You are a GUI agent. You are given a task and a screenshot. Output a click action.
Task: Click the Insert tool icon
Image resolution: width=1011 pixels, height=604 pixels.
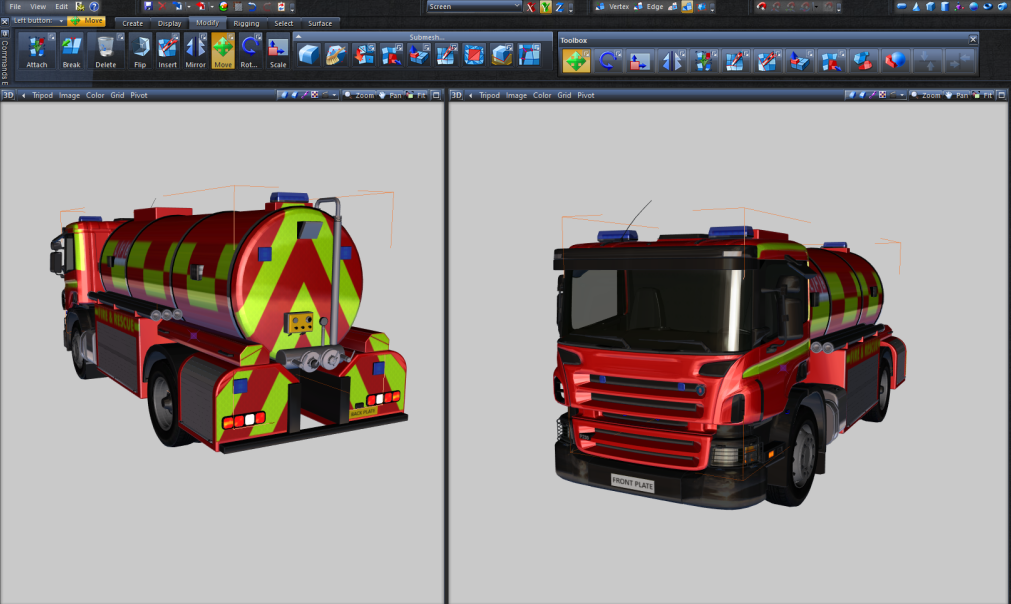[167, 51]
